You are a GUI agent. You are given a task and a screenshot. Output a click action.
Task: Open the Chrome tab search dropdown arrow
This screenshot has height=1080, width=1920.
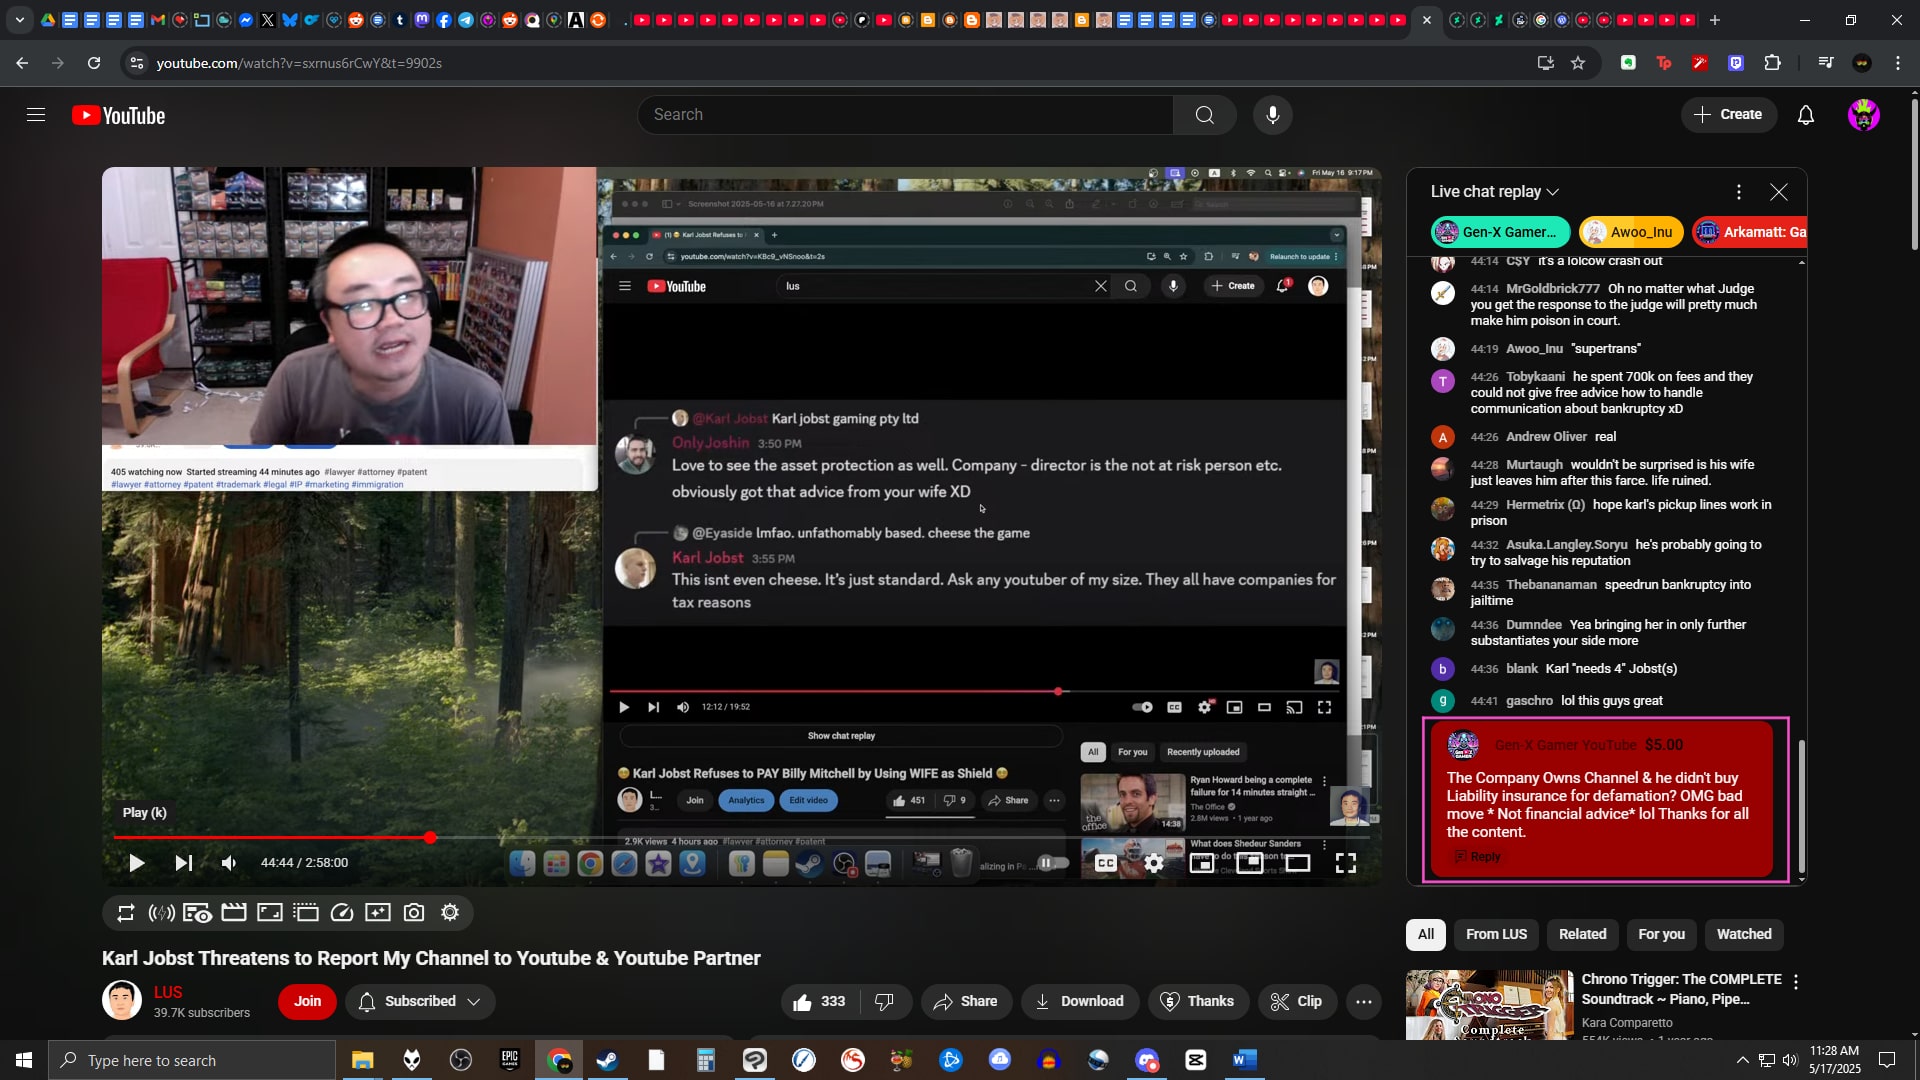19,20
